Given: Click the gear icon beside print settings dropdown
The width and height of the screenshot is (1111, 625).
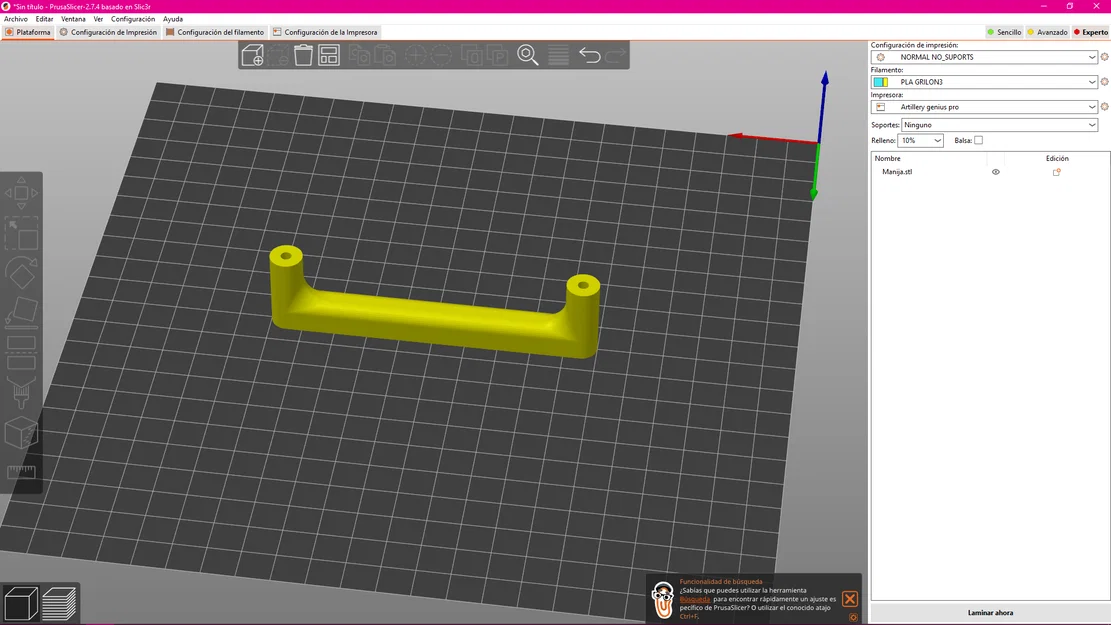Looking at the screenshot, I should 1104,57.
